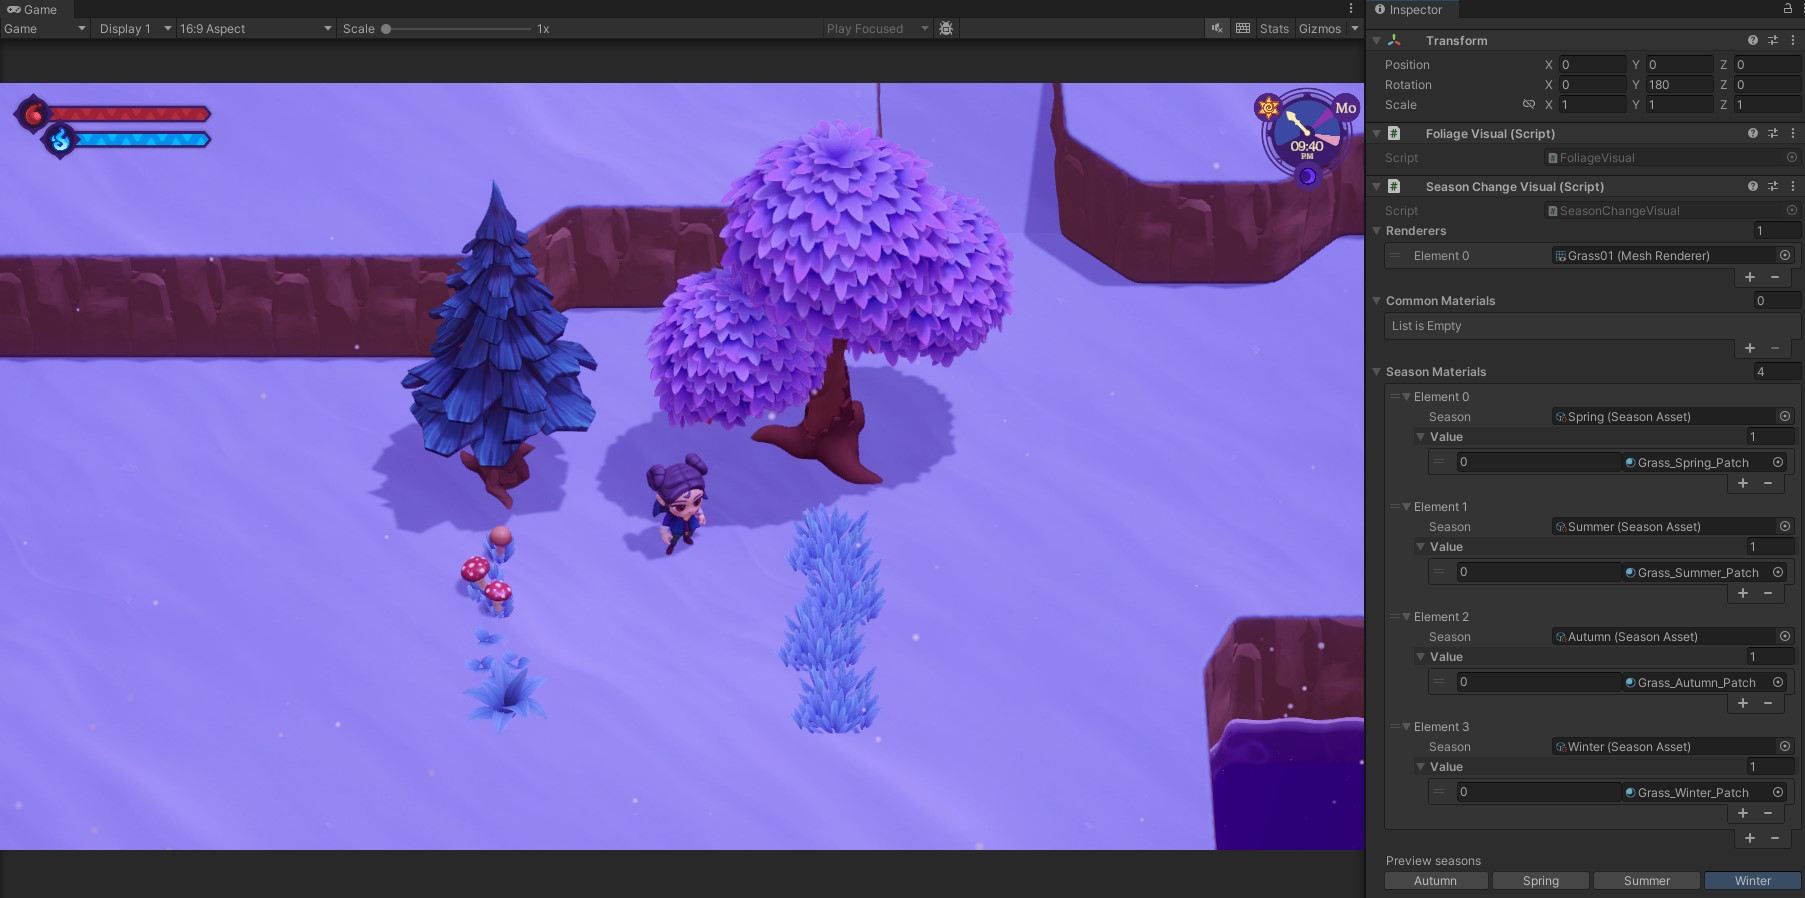This screenshot has height=898, width=1805.
Task: Open Season Change Visual three-dot menu
Action: pos(1793,187)
